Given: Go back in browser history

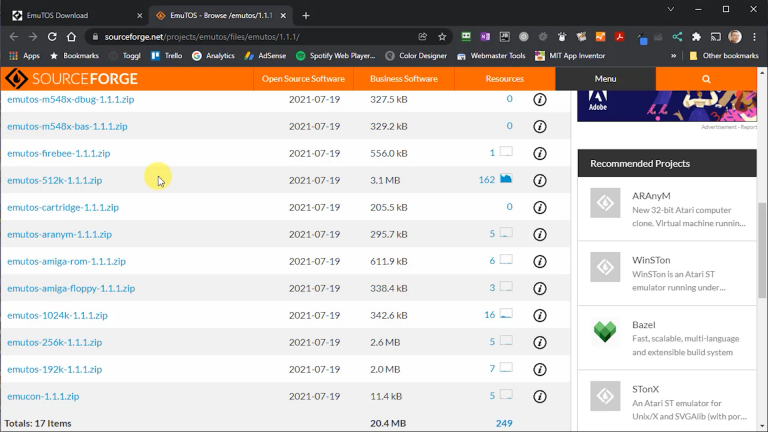Looking at the screenshot, I should point(14,37).
